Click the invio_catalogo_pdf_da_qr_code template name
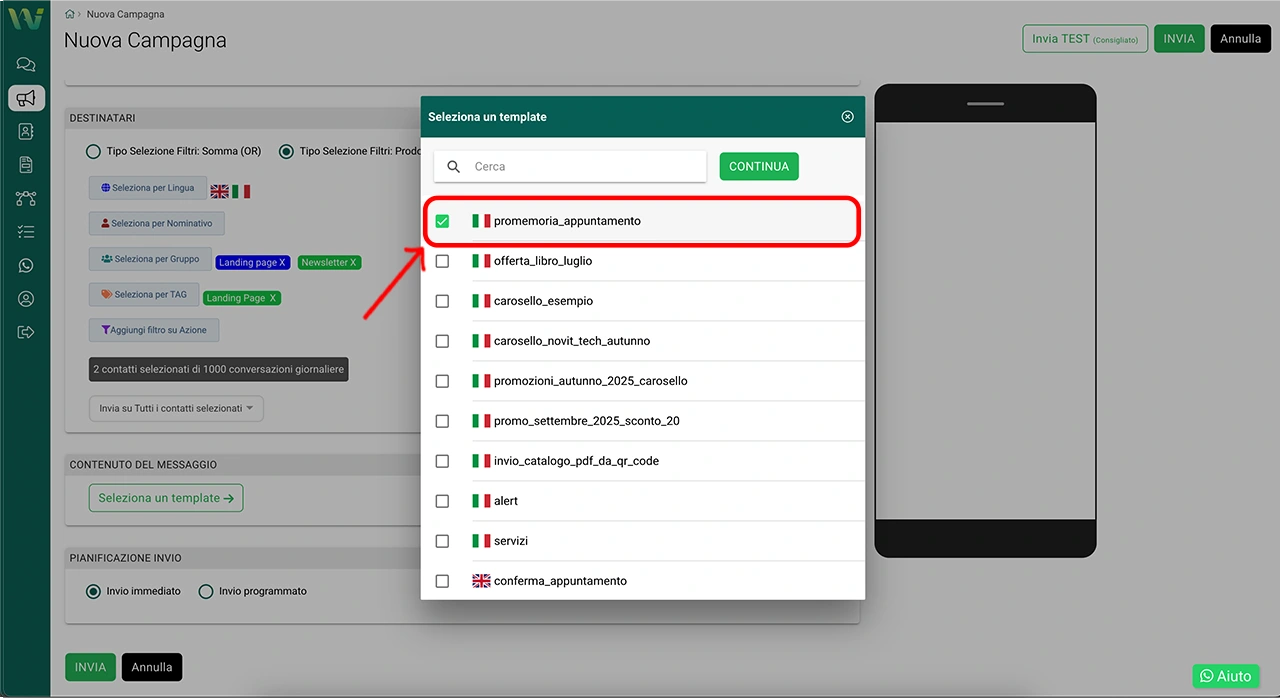1280x698 pixels. pos(576,461)
